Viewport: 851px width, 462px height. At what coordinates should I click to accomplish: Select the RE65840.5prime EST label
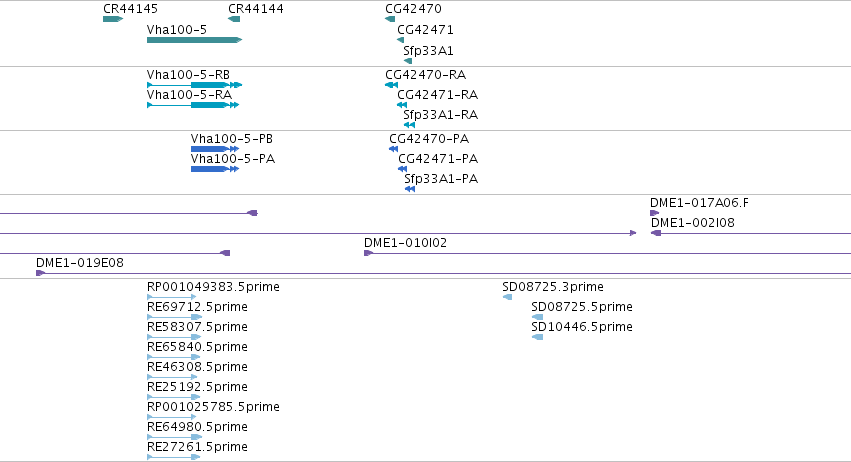pos(198,347)
